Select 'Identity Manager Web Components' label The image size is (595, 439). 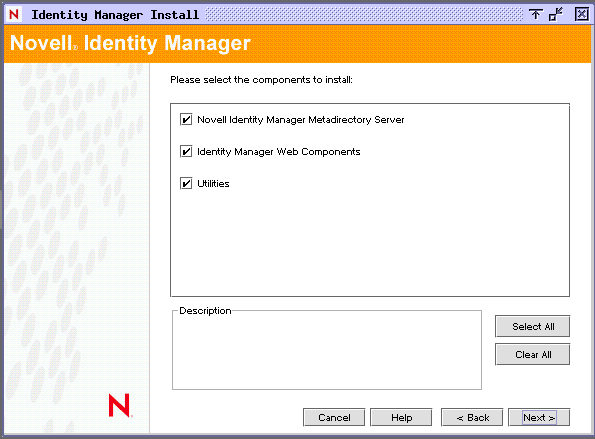pyautogui.click(x=279, y=151)
